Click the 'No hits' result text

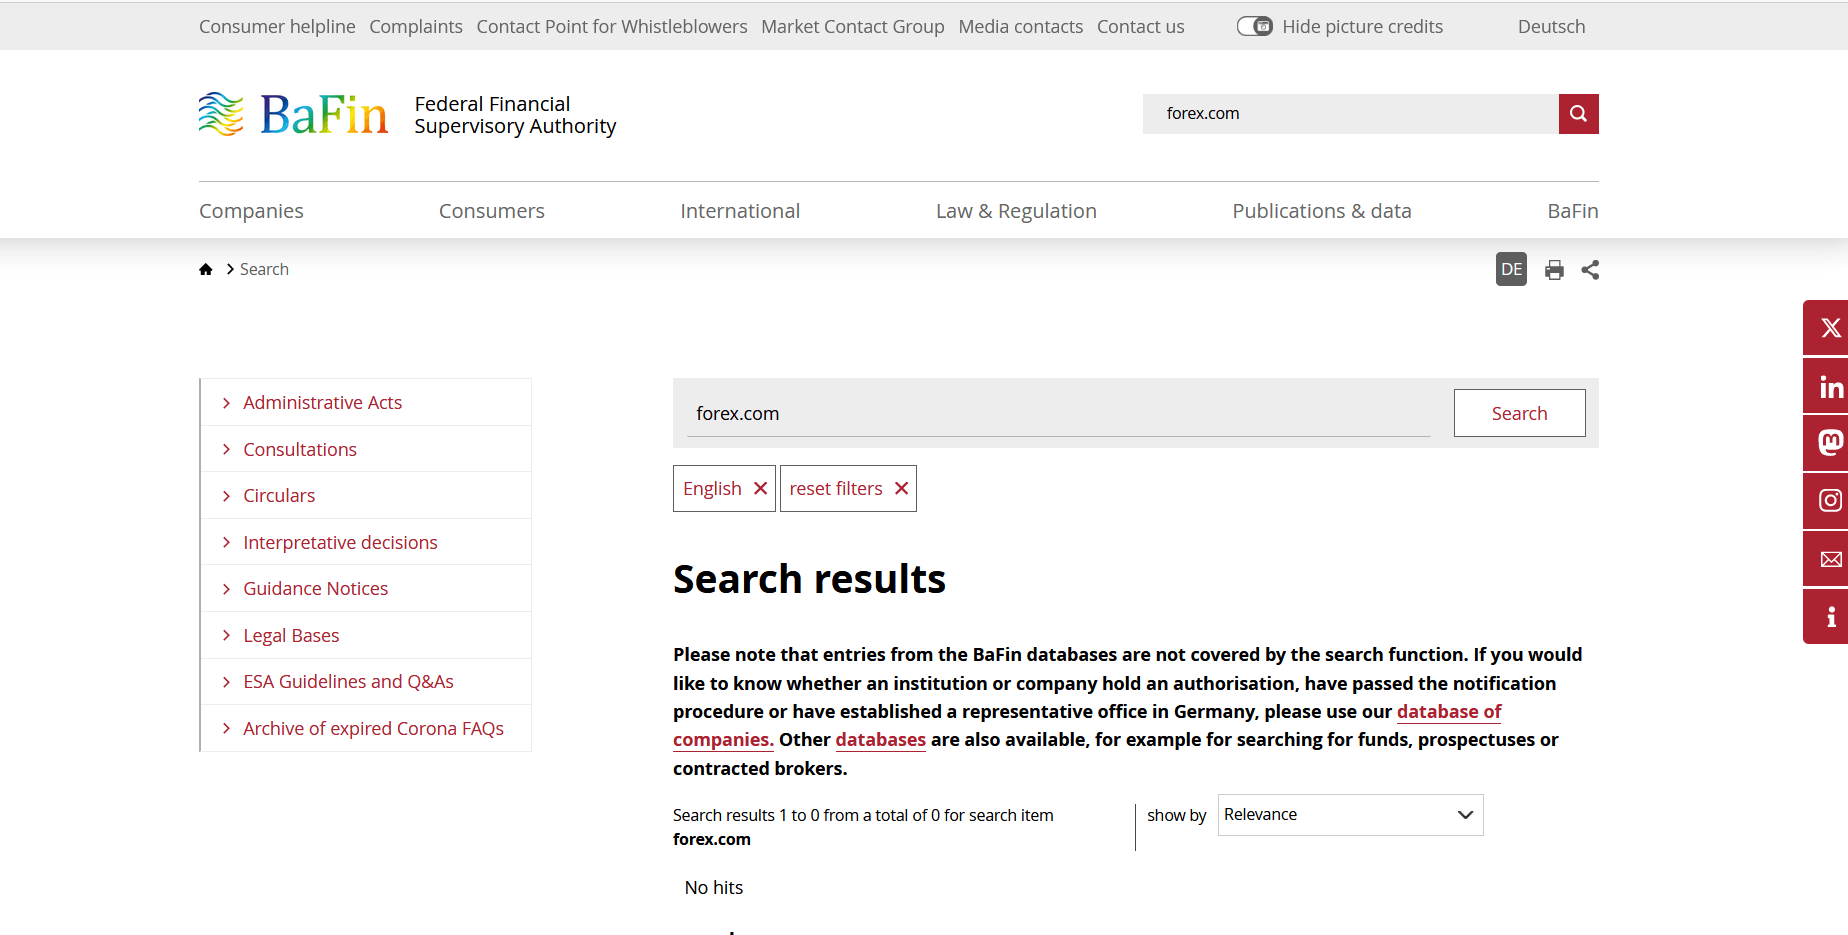click(x=714, y=888)
